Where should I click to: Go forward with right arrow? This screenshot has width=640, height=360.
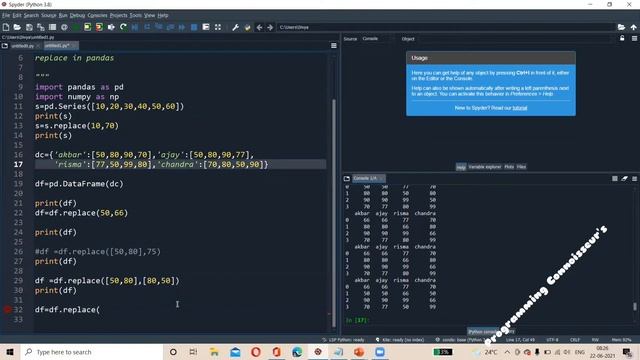270,27
